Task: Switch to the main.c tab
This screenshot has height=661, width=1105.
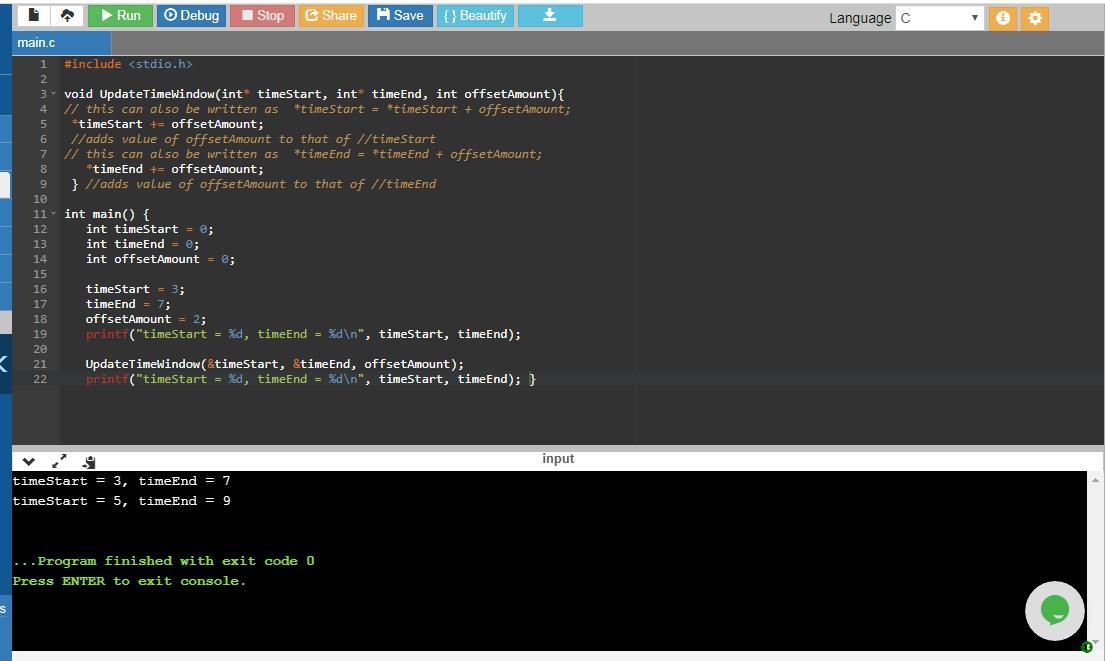Action: pyautogui.click(x=36, y=42)
